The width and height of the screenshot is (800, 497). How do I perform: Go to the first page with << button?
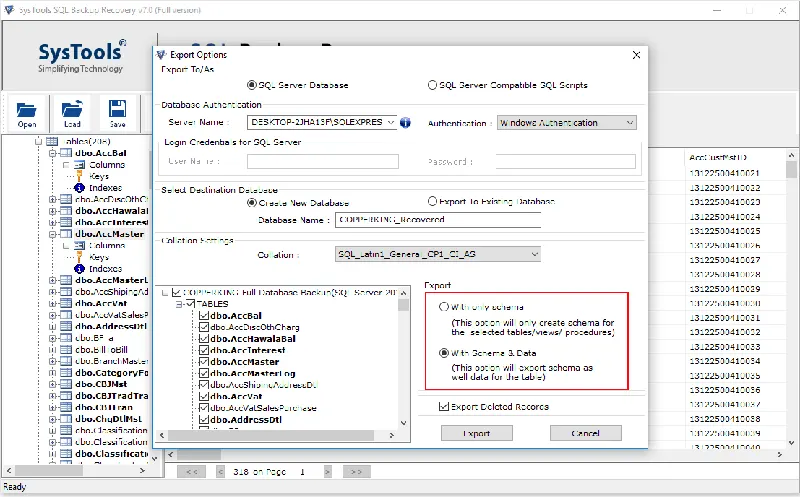191,472
